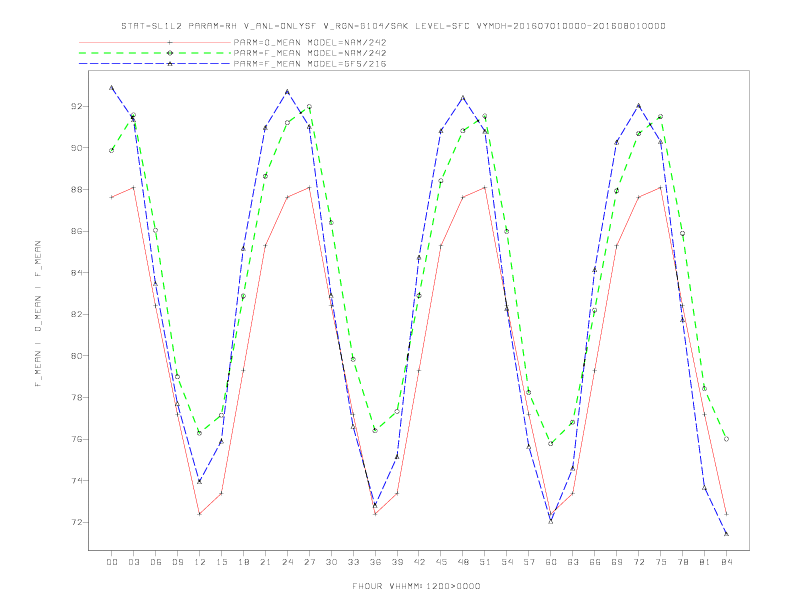The width and height of the screenshot is (792, 612).
Task: Click the chart title beginning STAT=SL1L2 PARAM=RH
Action: pos(393,26)
